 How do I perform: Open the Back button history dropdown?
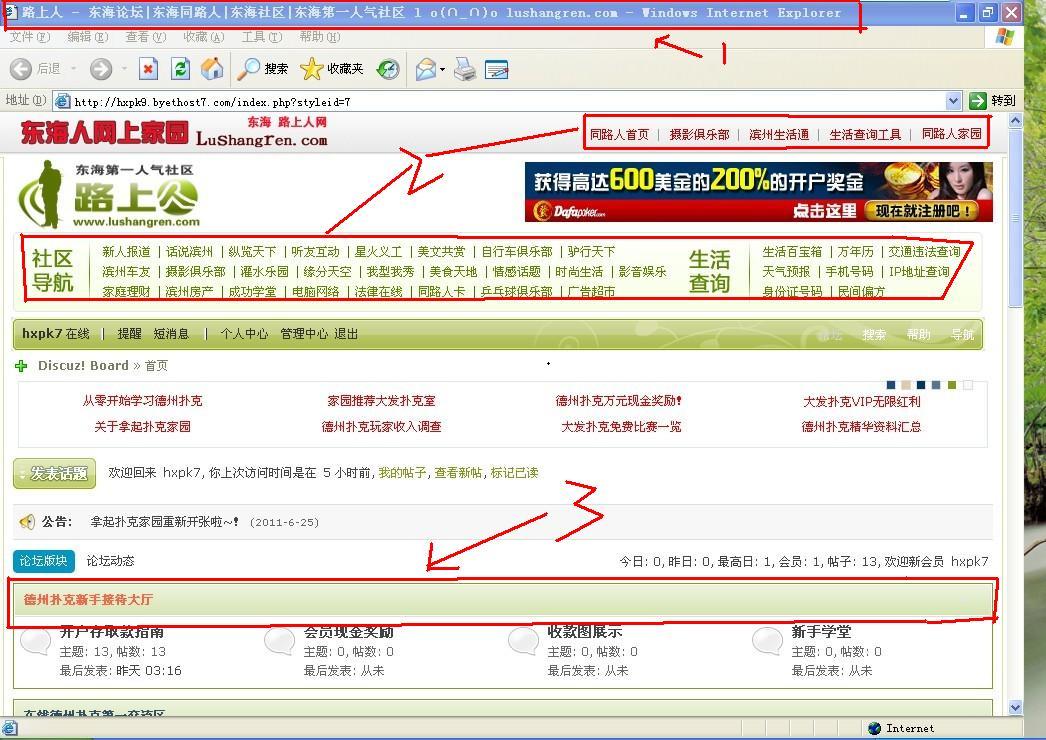73,69
